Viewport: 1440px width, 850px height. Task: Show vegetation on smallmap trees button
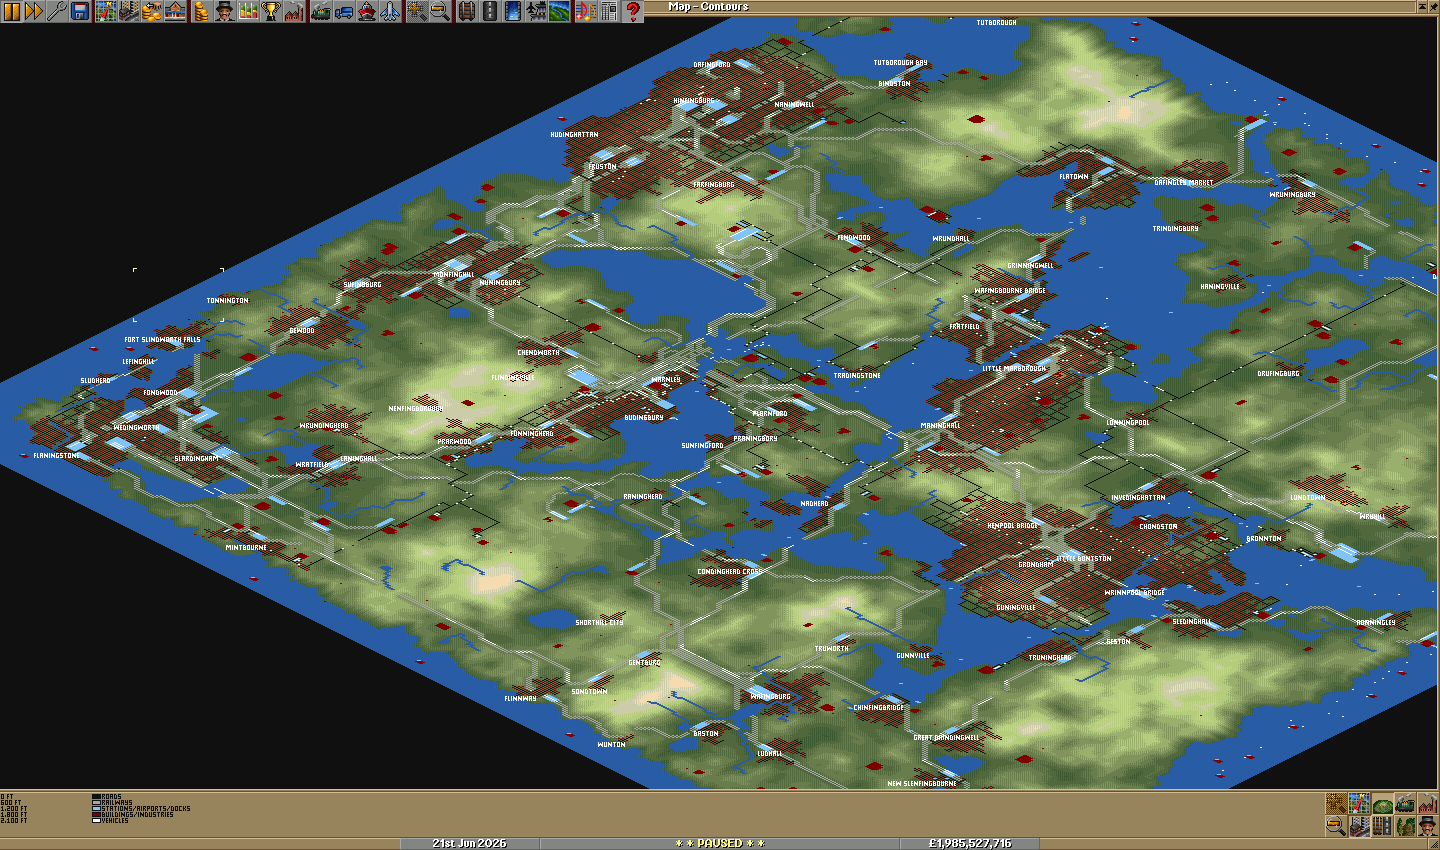tap(1404, 826)
